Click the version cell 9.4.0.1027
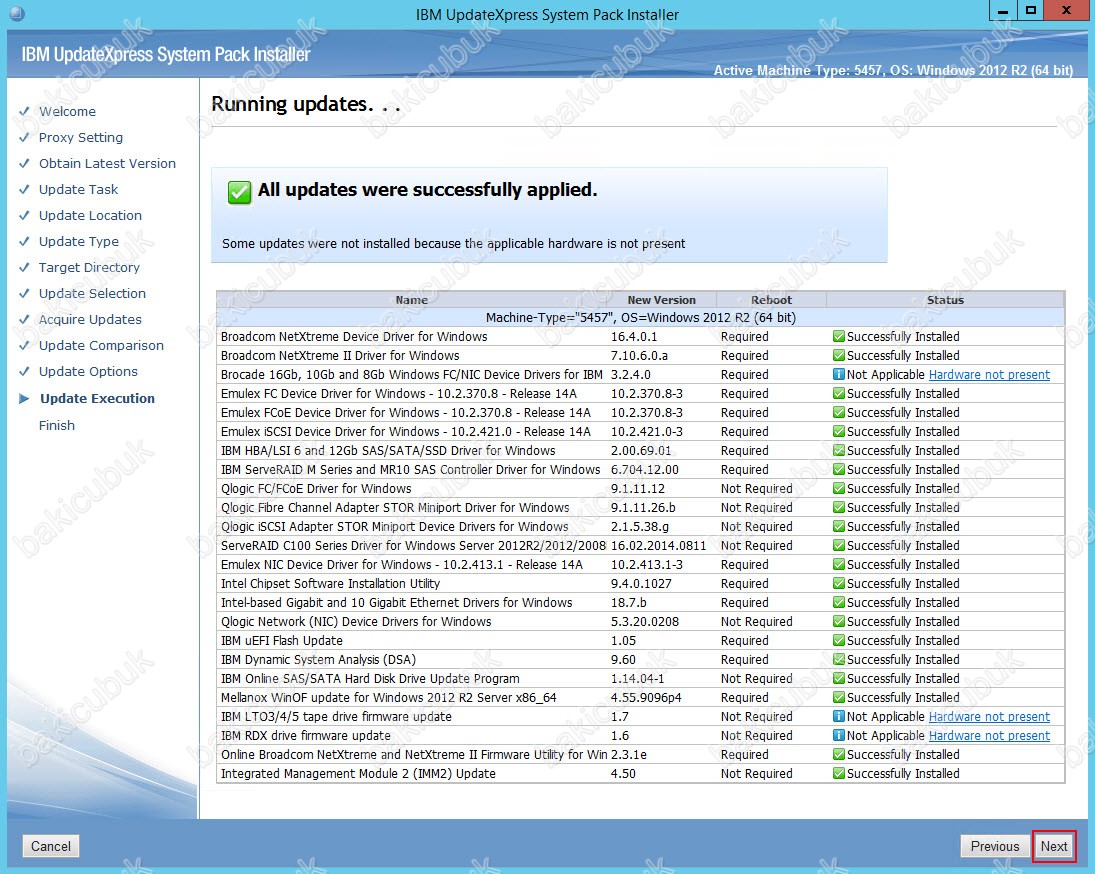Screen dimensions: 1095x874 tap(641, 584)
